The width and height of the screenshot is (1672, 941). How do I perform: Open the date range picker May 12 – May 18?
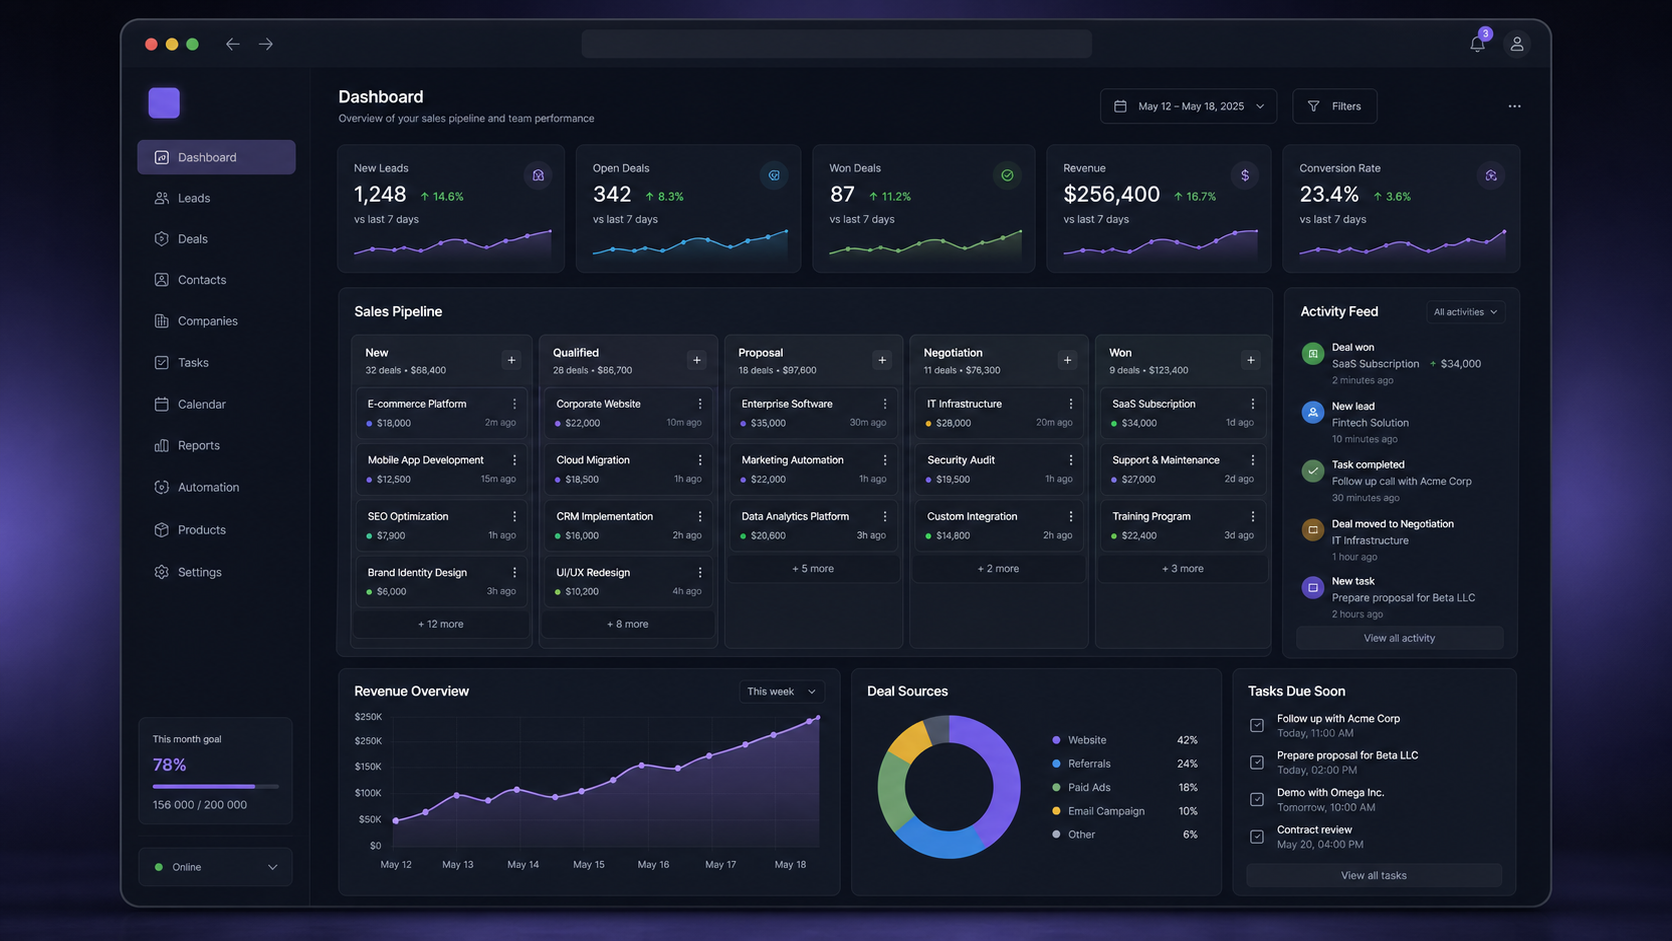1188,106
